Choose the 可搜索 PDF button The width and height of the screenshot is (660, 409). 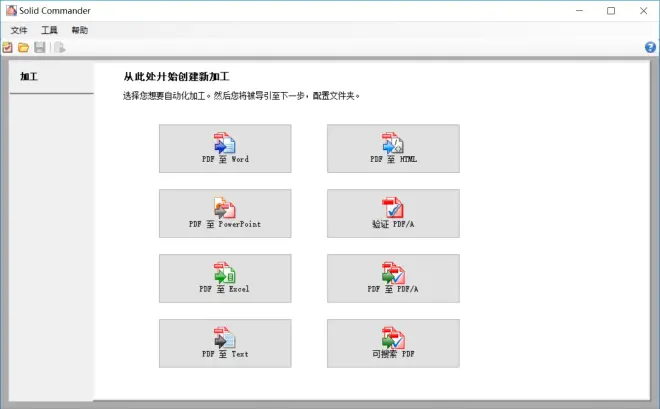tap(393, 343)
